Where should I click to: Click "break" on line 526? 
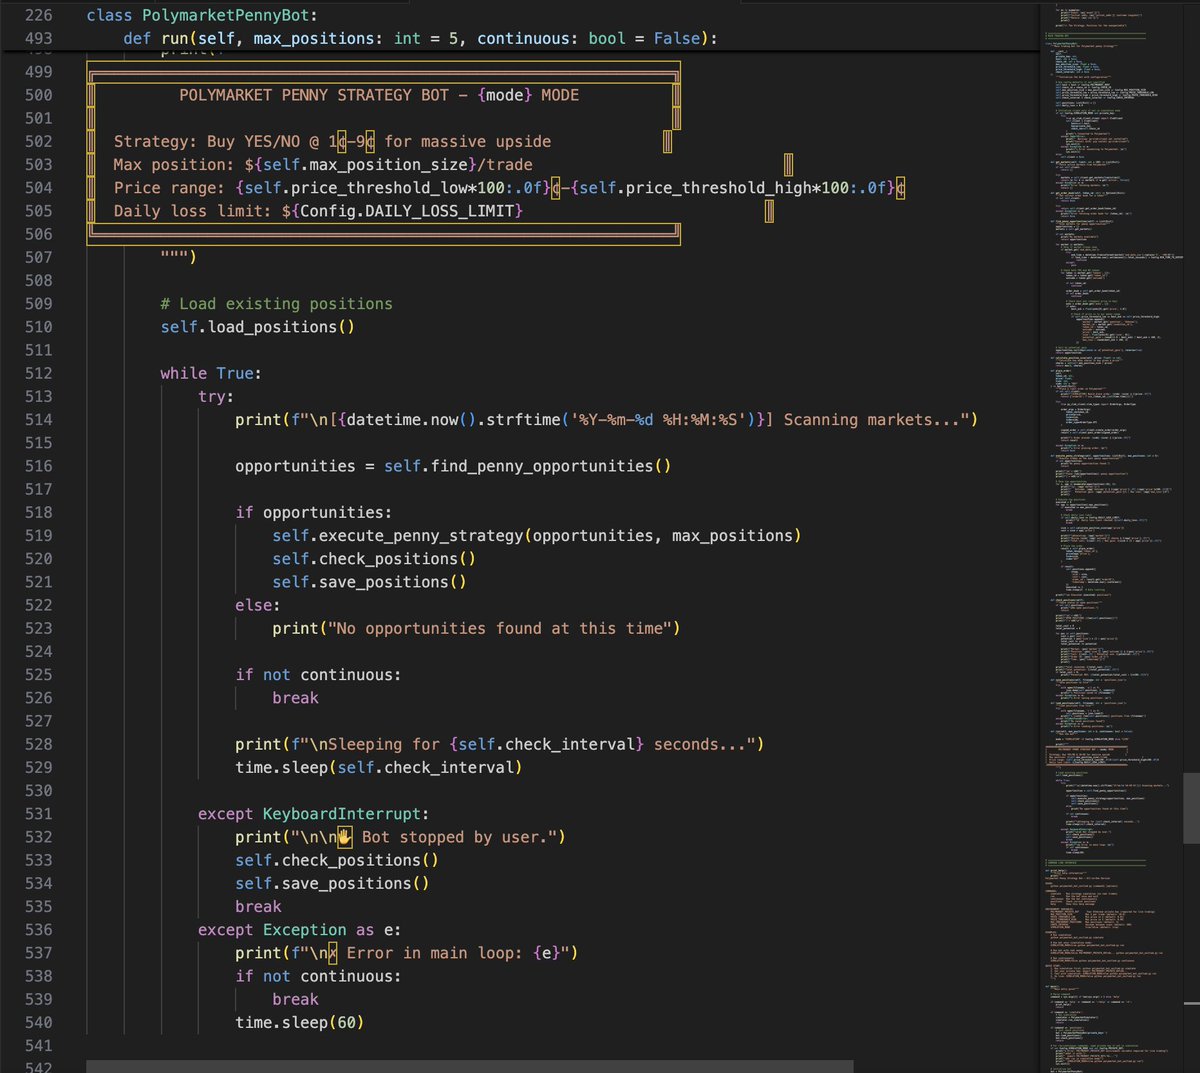click(295, 697)
